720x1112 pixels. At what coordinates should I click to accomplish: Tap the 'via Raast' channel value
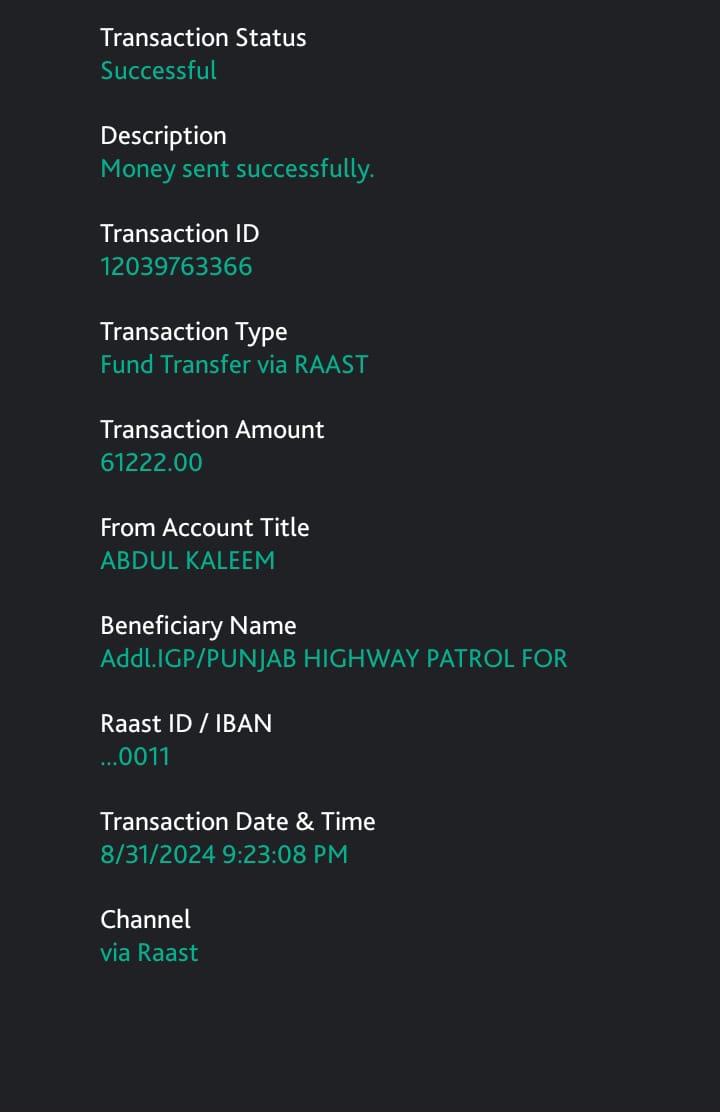[x=149, y=953]
